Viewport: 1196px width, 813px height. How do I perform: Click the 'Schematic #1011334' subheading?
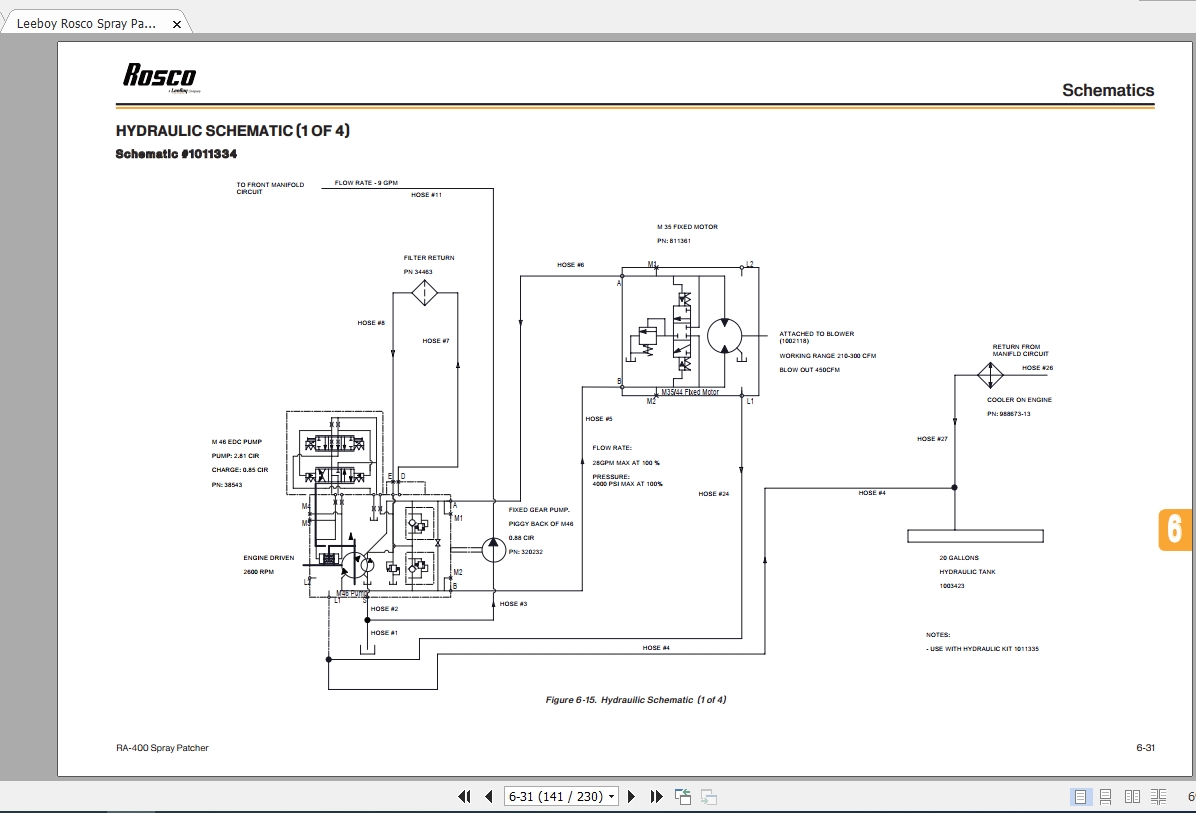pos(176,154)
